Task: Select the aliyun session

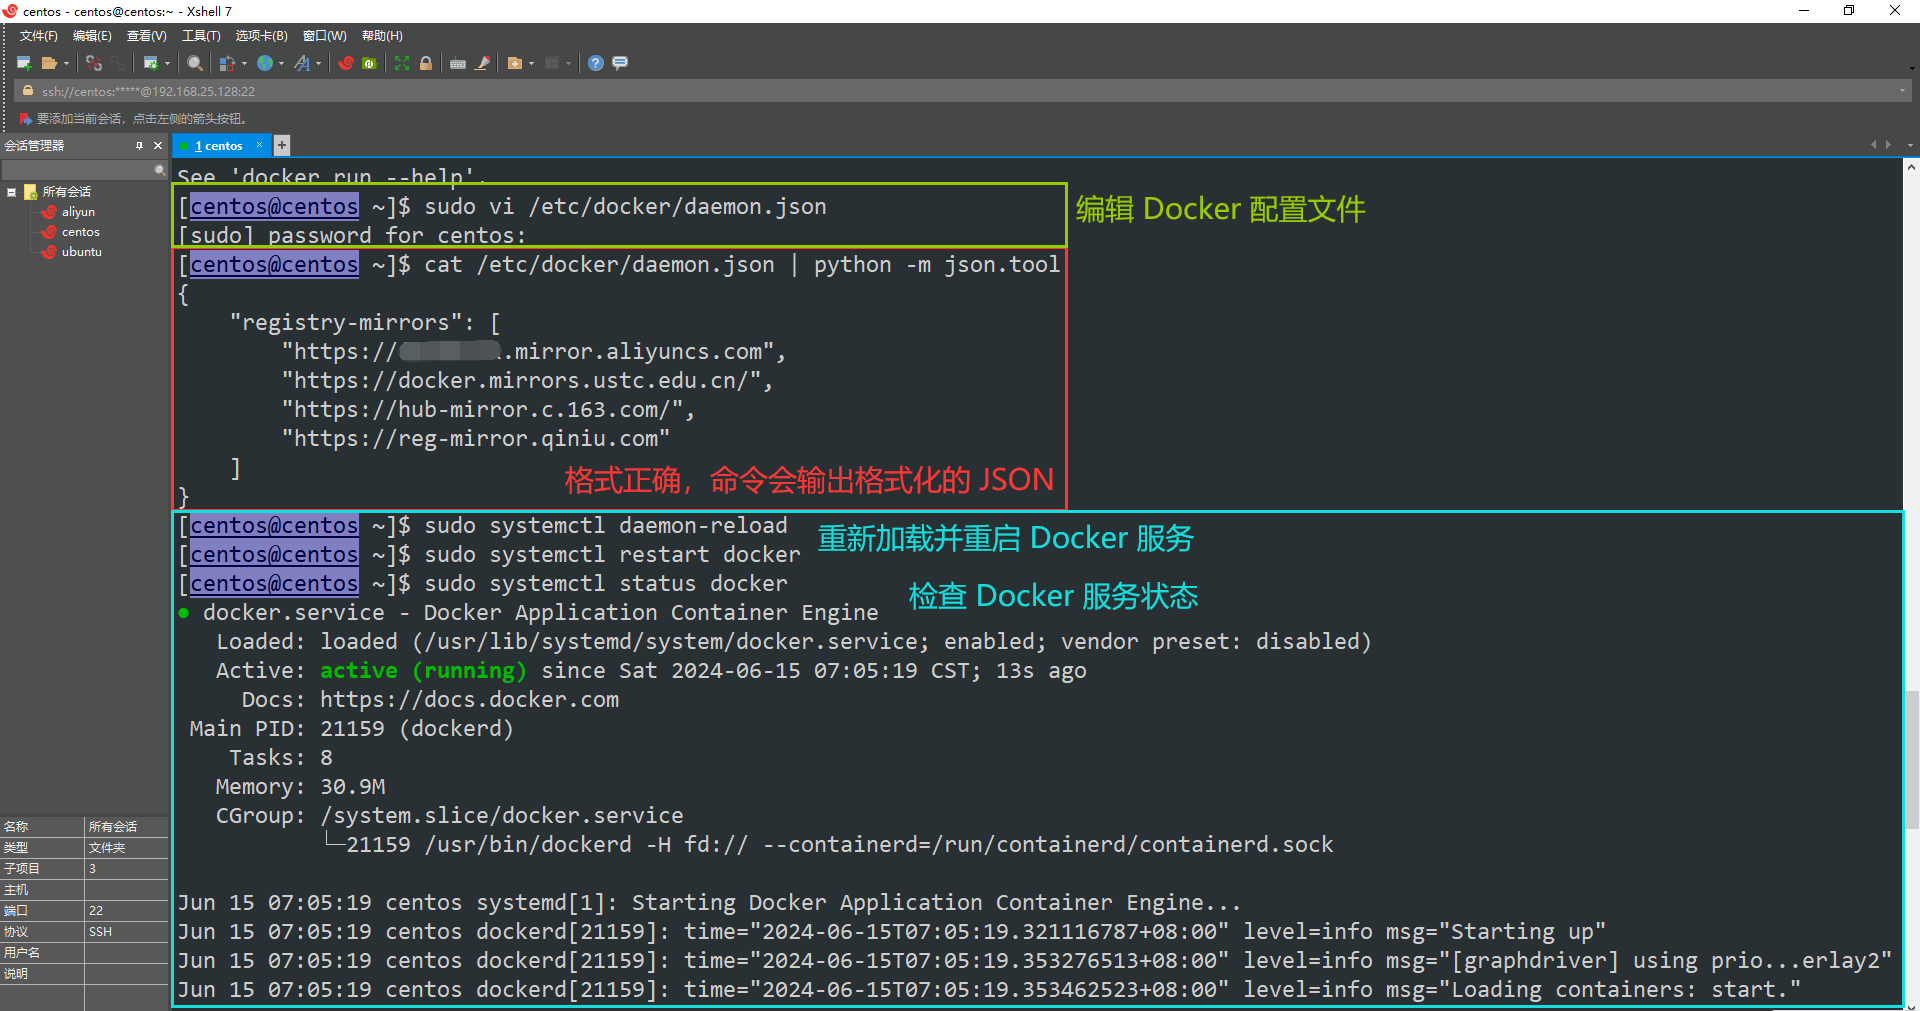Action: click(78, 212)
